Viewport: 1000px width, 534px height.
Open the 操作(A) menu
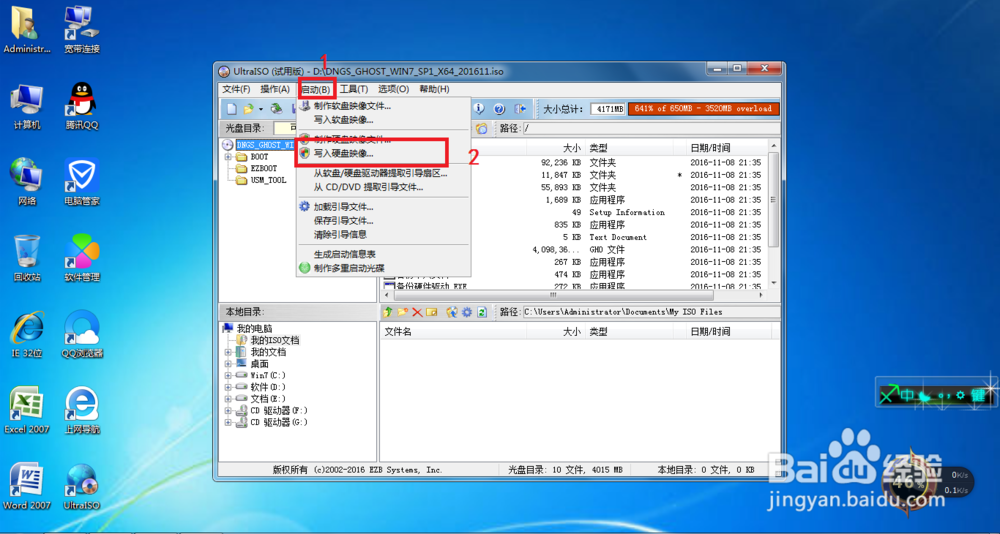[x=275, y=89]
